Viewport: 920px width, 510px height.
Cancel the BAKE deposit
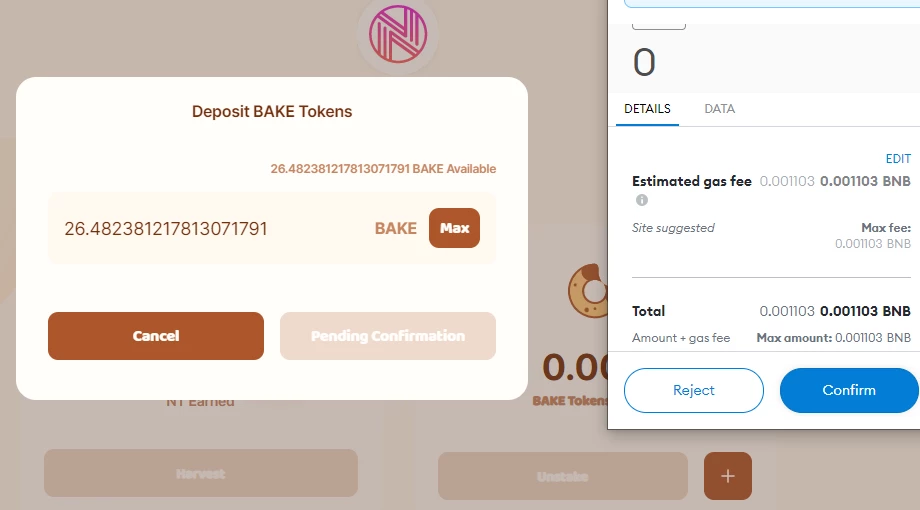[156, 336]
